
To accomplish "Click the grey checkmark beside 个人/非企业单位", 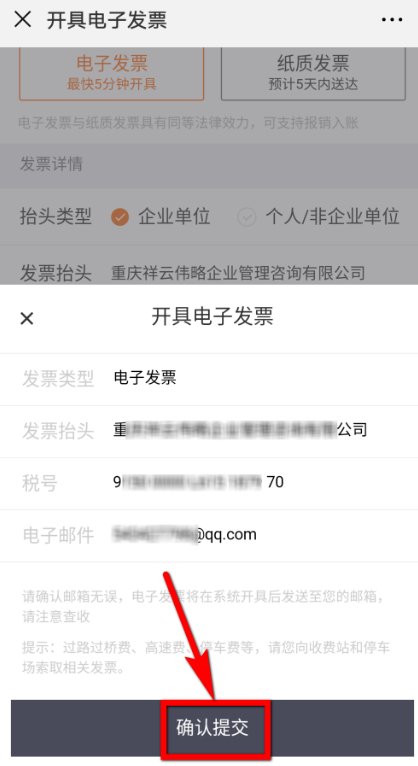I will 247,217.
